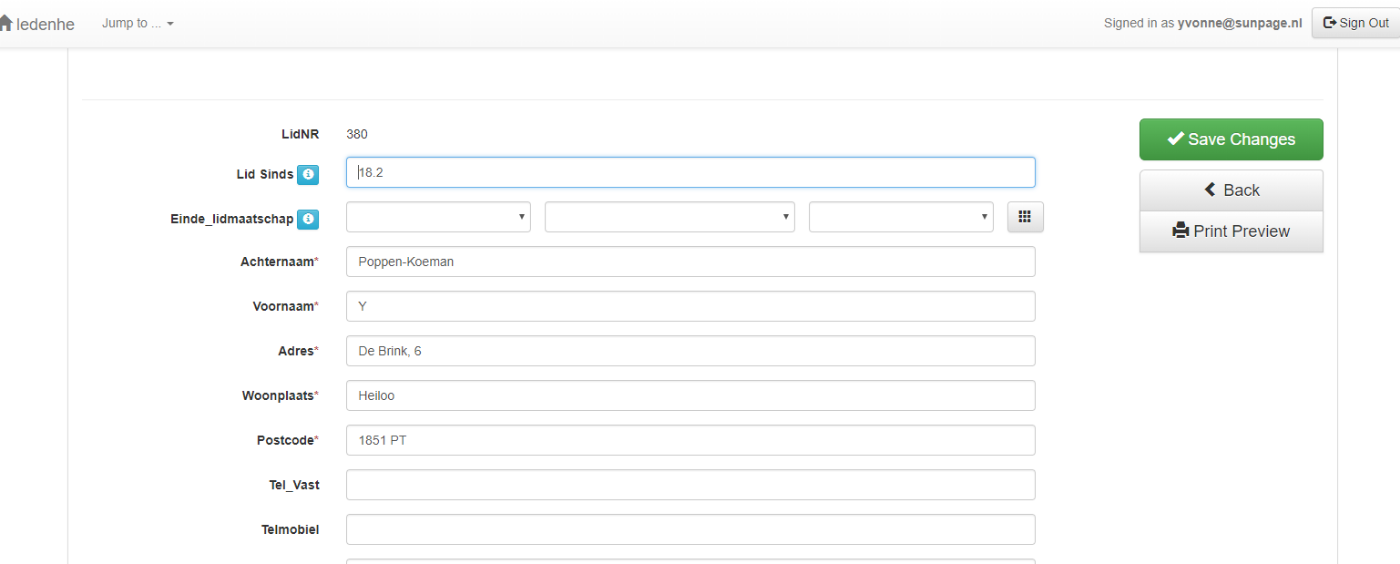The height and width of the screenshot is (564, 1400).
Task: Click the Achternaam field with Poppen-Koeman
Action: [690, 262]
